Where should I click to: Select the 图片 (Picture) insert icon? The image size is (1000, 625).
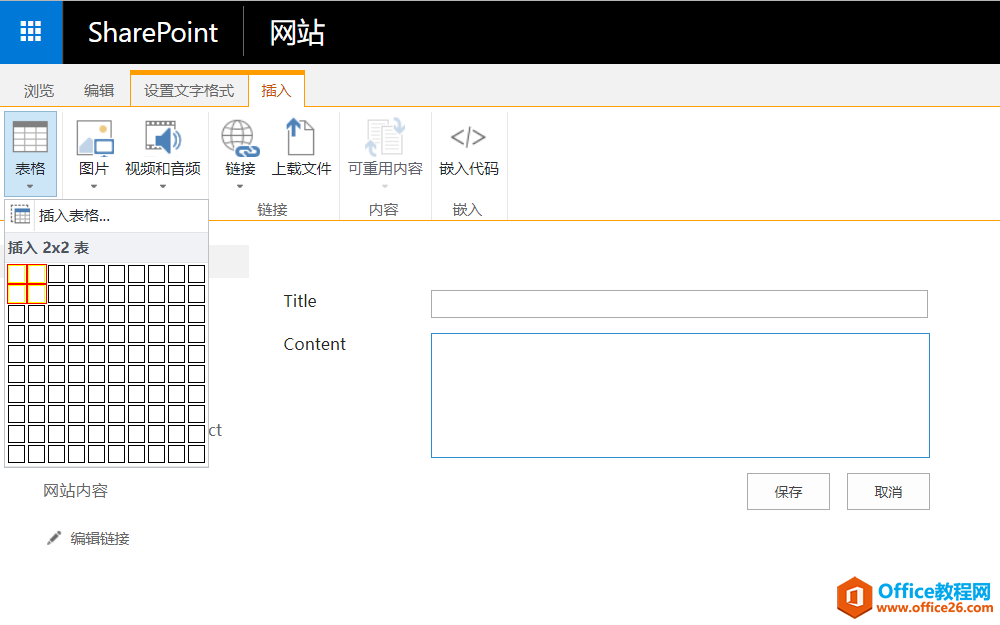pyautogui.click(x=93, y=140)
